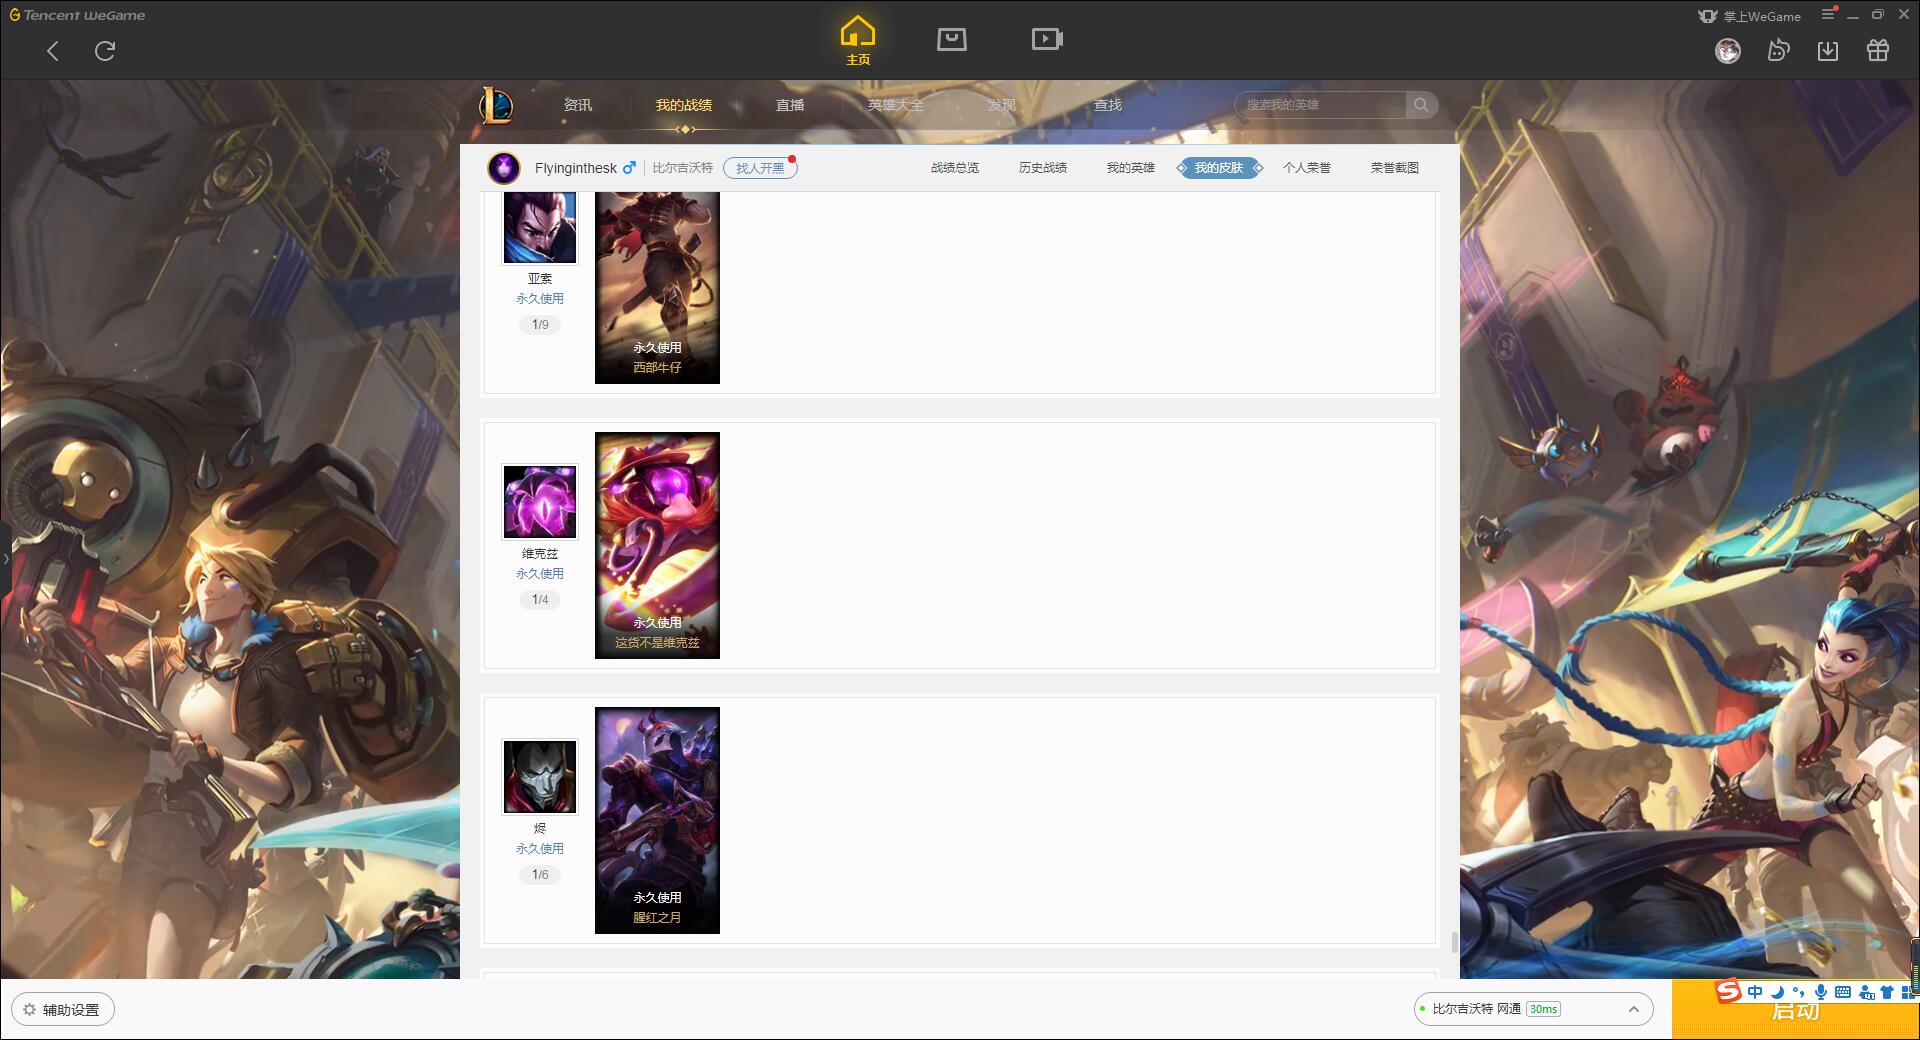Viewport: 1920px width, 1040px height.
Task: Click the 比尔吉沃特 server label
Action: 683,168
